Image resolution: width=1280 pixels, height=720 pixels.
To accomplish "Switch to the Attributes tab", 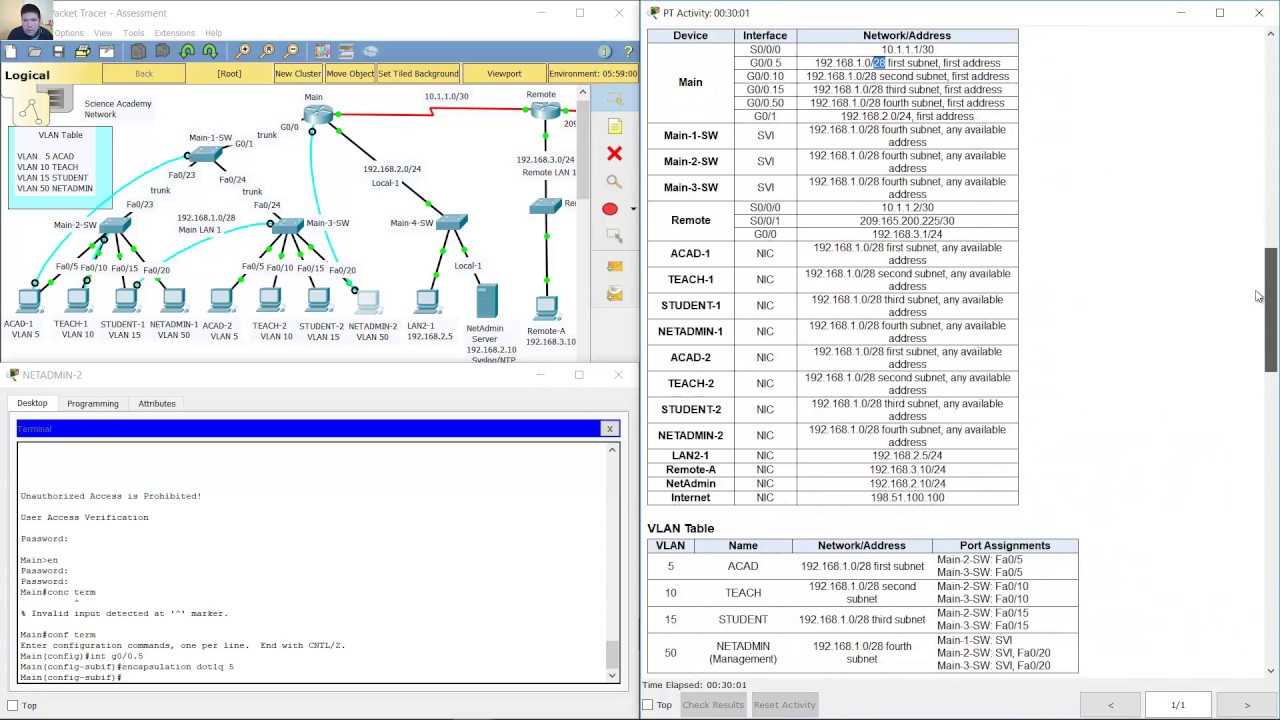I will 157,403.
